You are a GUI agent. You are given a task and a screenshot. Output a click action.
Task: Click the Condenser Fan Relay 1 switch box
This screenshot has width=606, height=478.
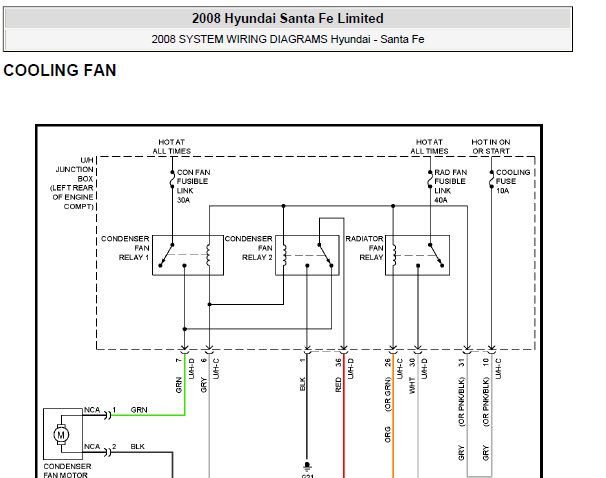tap(188, 255)
